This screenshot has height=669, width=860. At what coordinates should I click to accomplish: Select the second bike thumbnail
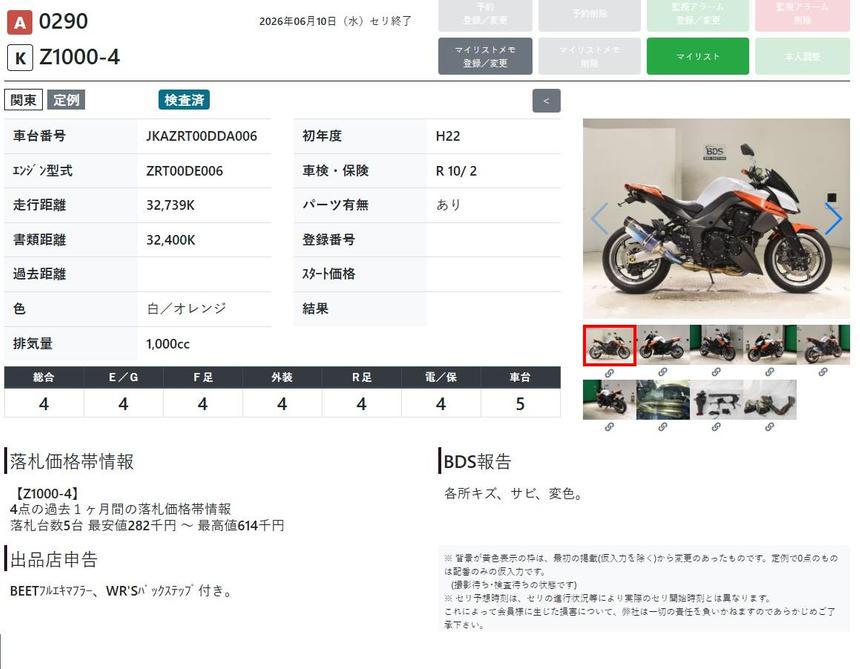point(663,344)
